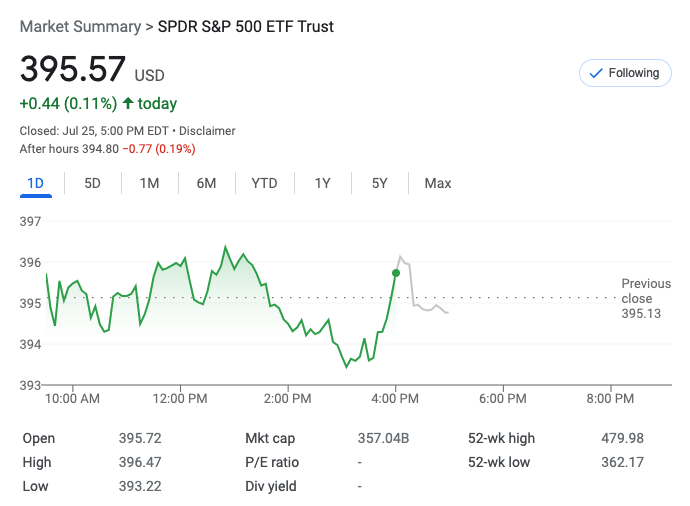Click the Disclaimer link

(x=207, y=131)
